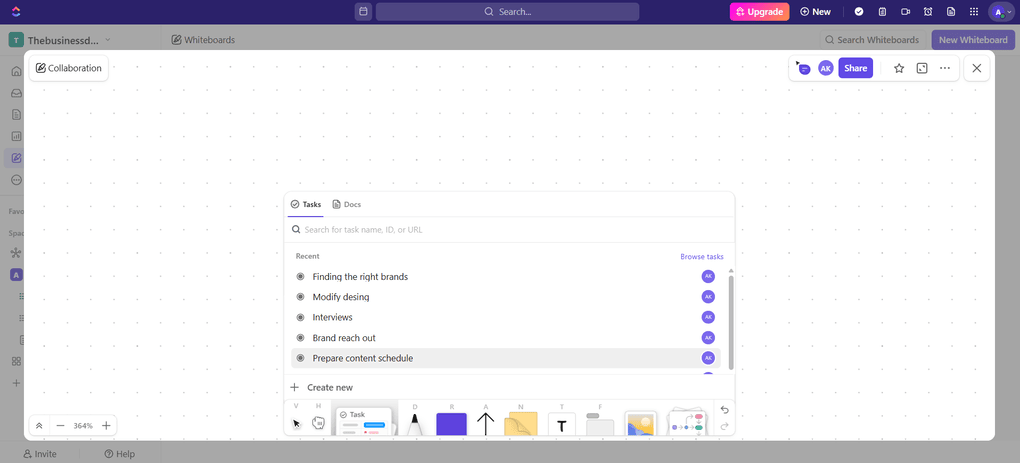
Task: Click the Share button
Action: click(x=855, y=68)
